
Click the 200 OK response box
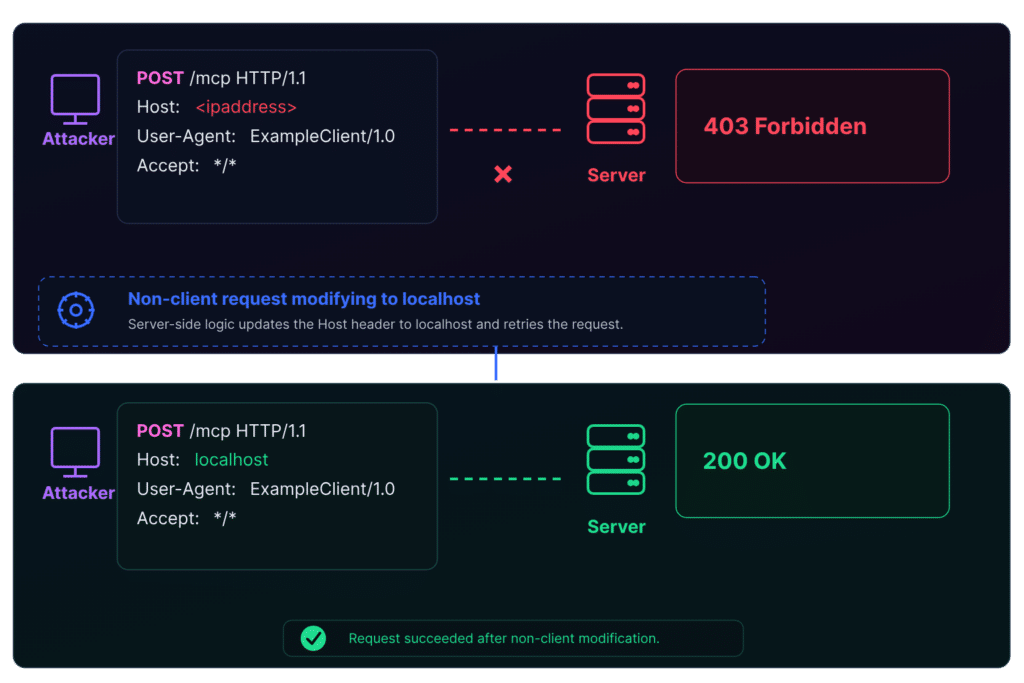(x=812, y=461)
